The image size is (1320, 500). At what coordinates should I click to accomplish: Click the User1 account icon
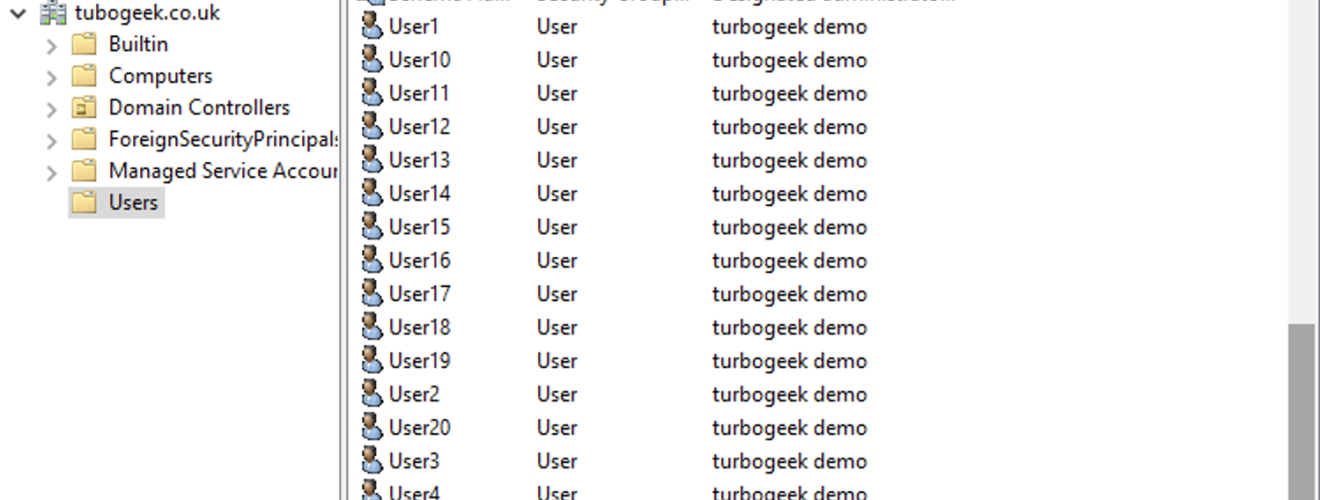(x=372, y=27)
